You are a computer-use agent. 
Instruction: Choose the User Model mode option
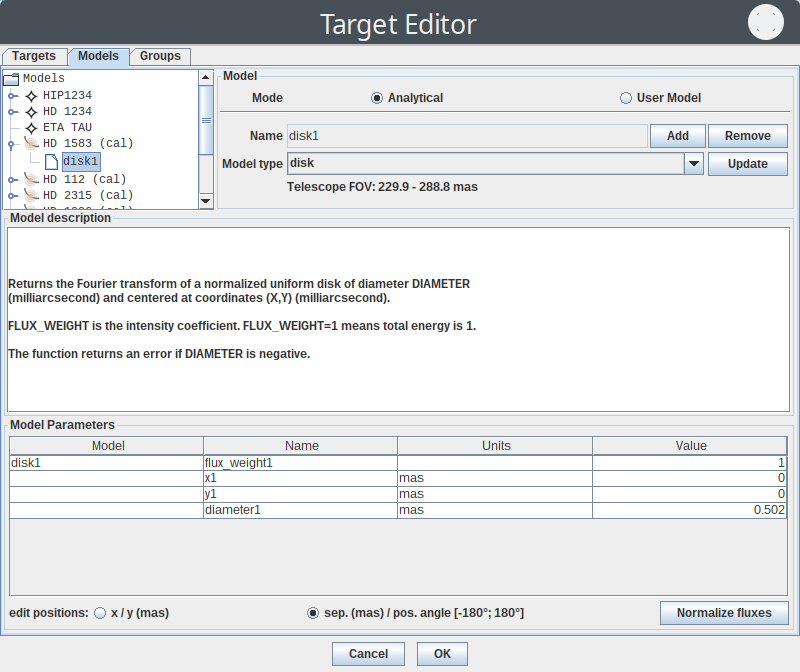(626, 98)
